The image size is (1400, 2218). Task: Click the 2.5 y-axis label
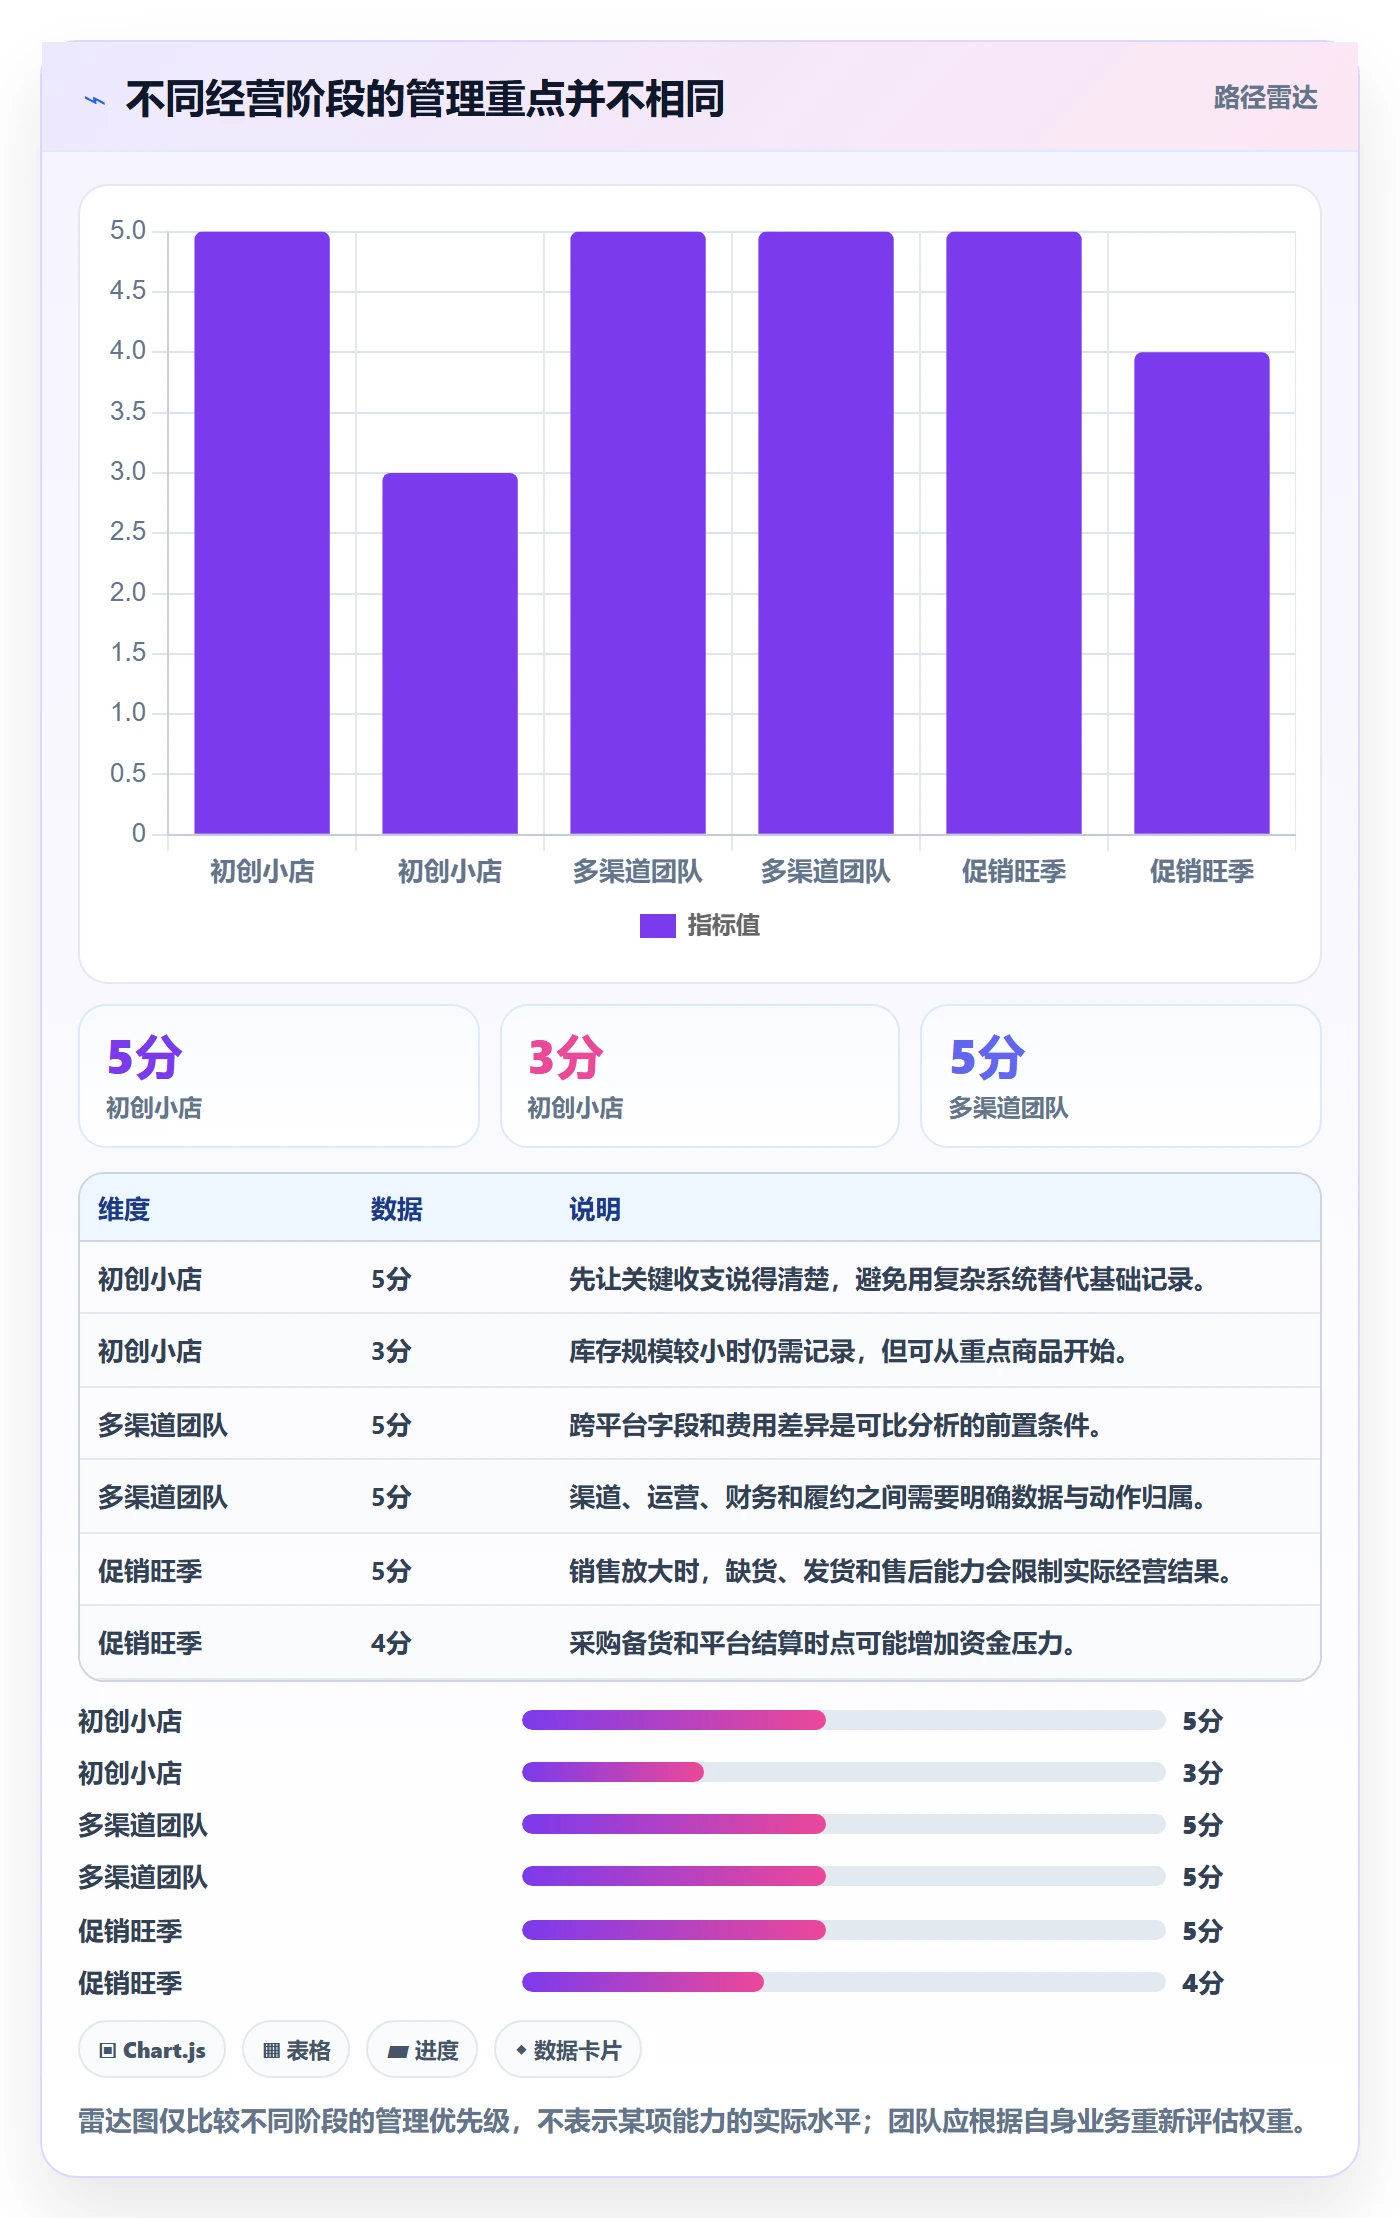tap(128, 532)
